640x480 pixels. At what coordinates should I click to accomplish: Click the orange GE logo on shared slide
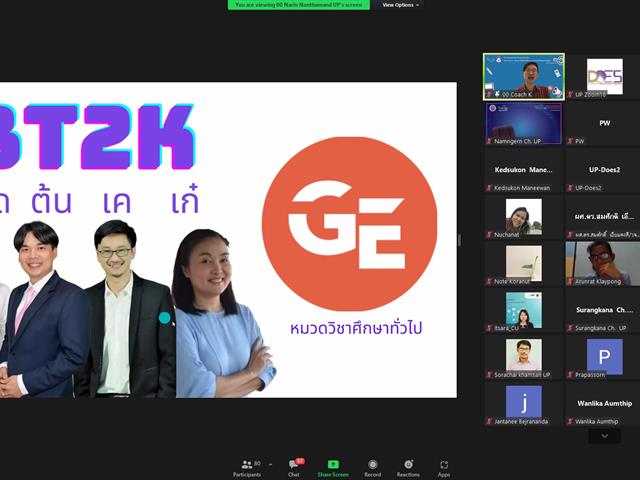[349, 224]
